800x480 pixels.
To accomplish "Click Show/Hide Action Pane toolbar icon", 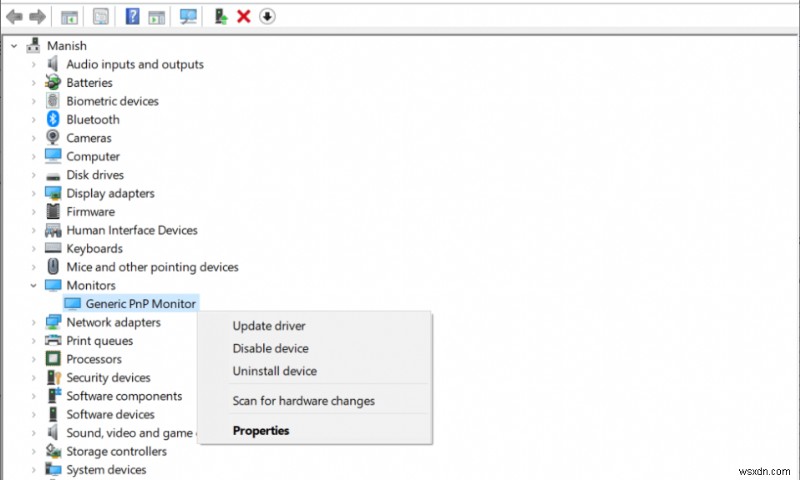I will pos(157,17).
